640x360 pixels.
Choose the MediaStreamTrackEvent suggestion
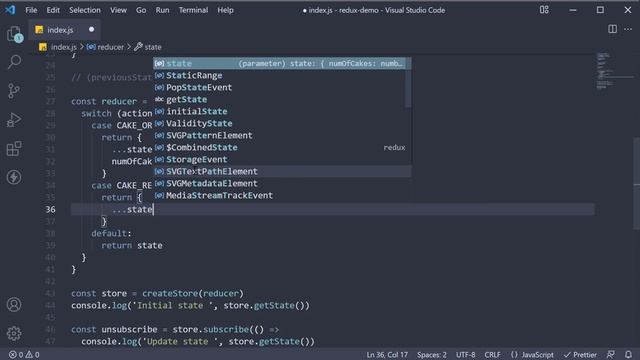point(282,196)
